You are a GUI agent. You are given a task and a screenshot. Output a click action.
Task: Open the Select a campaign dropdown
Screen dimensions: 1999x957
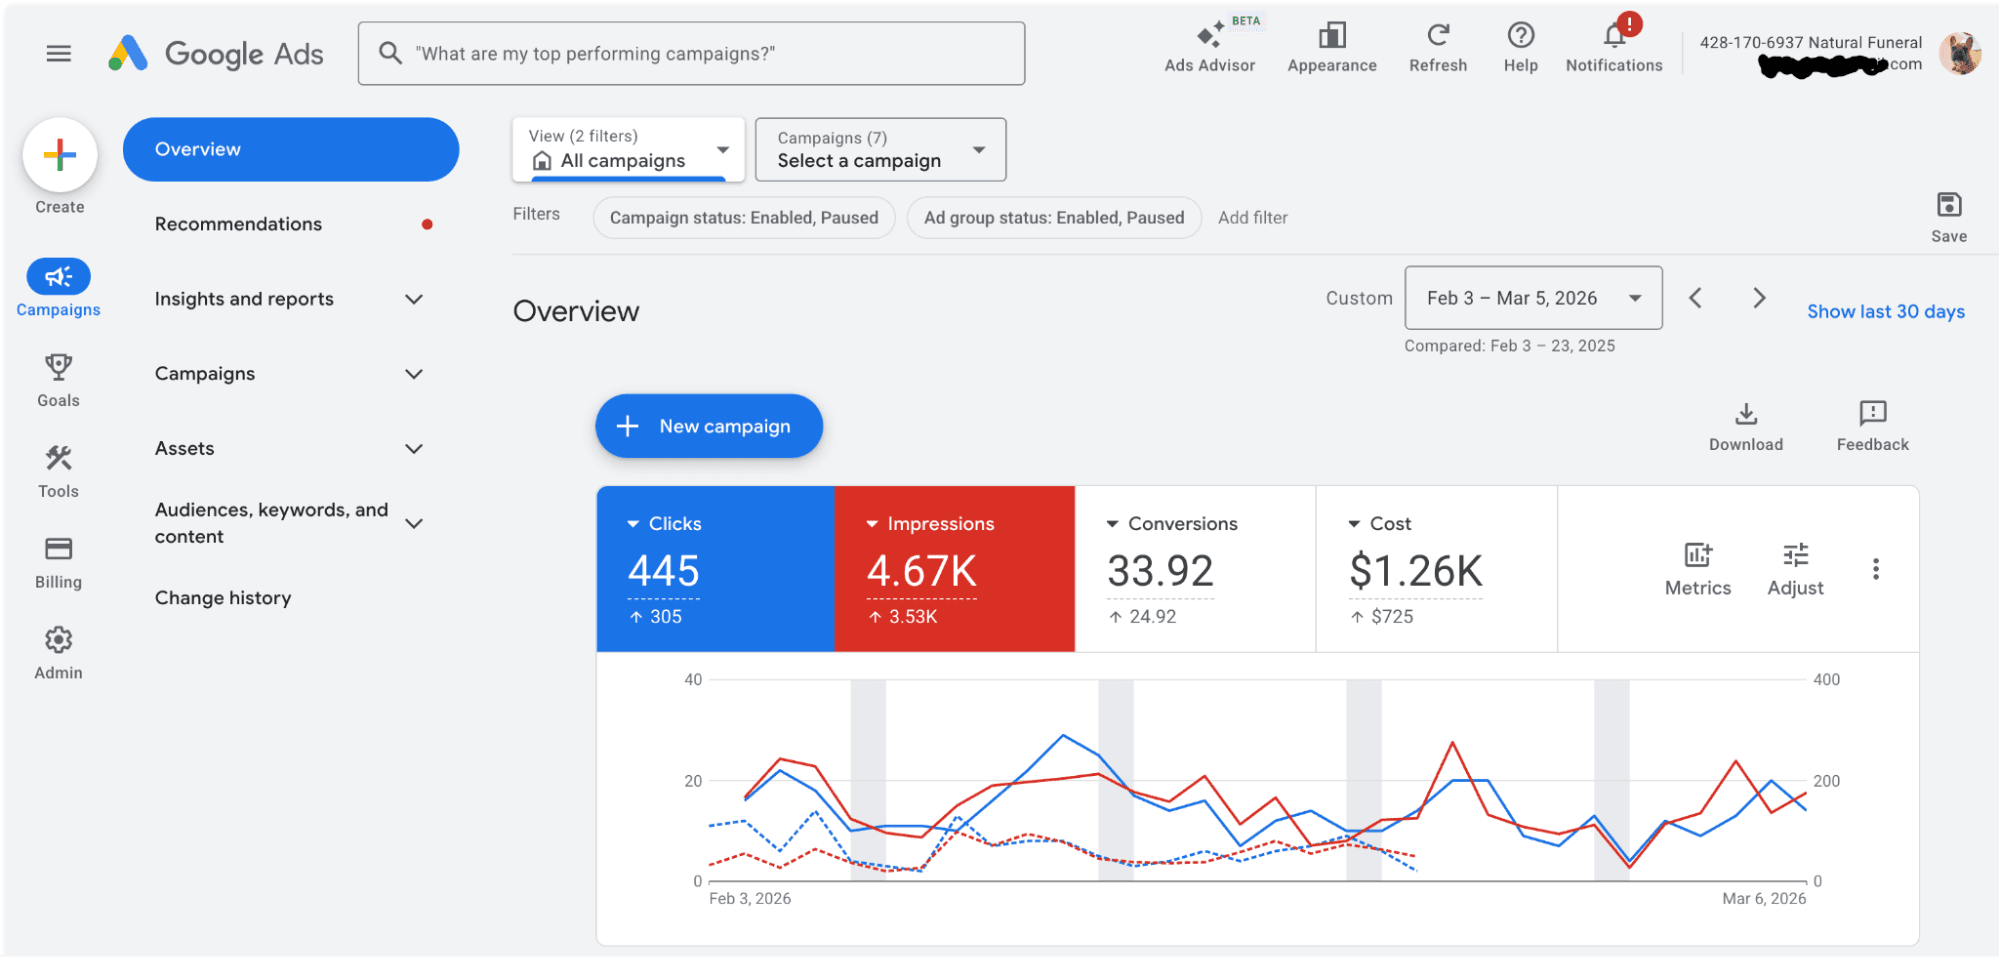click(x=879, y=149)
